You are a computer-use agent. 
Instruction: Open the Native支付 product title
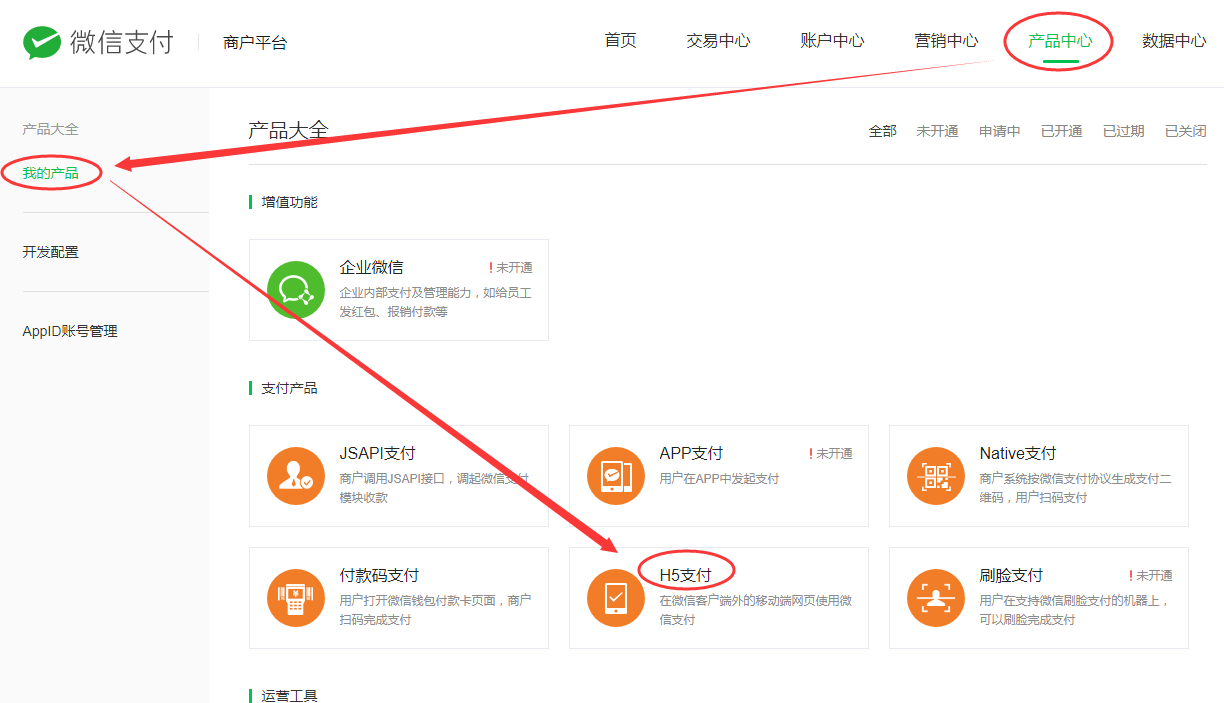(x=1018, y=453)
